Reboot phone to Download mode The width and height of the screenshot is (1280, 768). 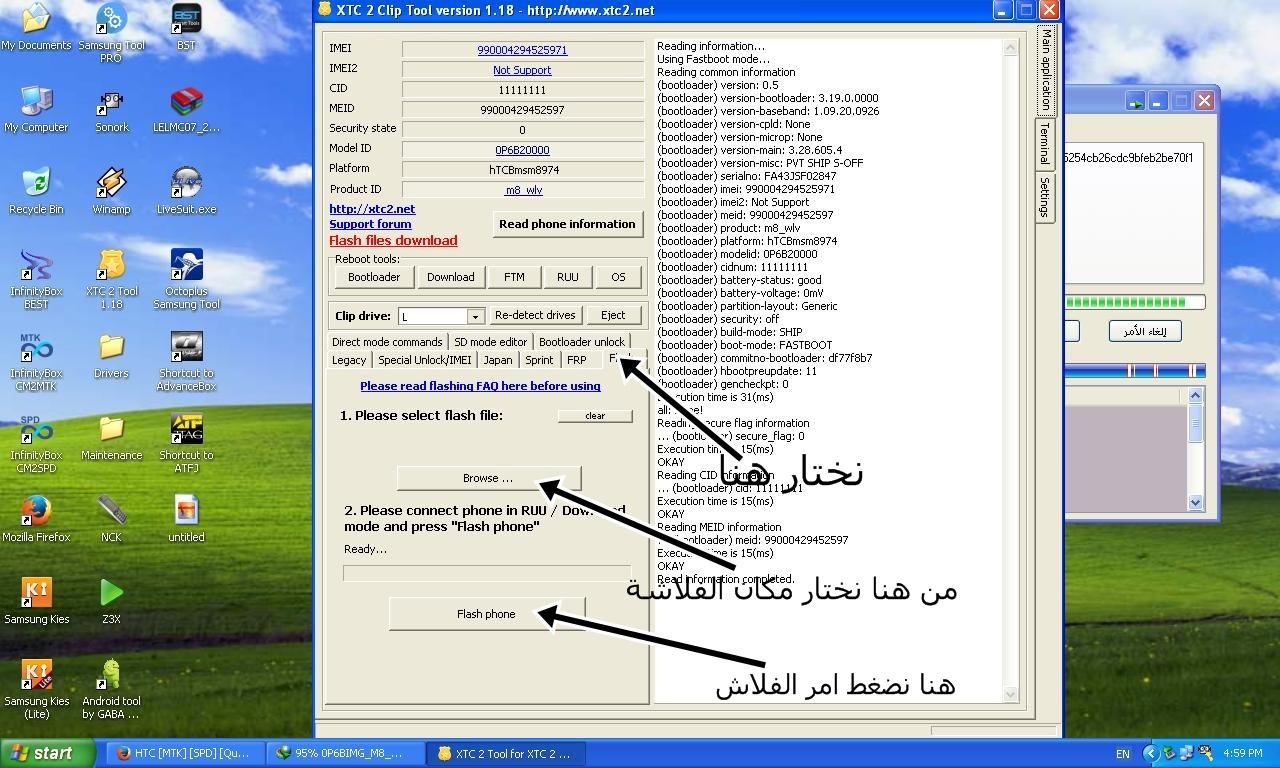coord(451,277)
